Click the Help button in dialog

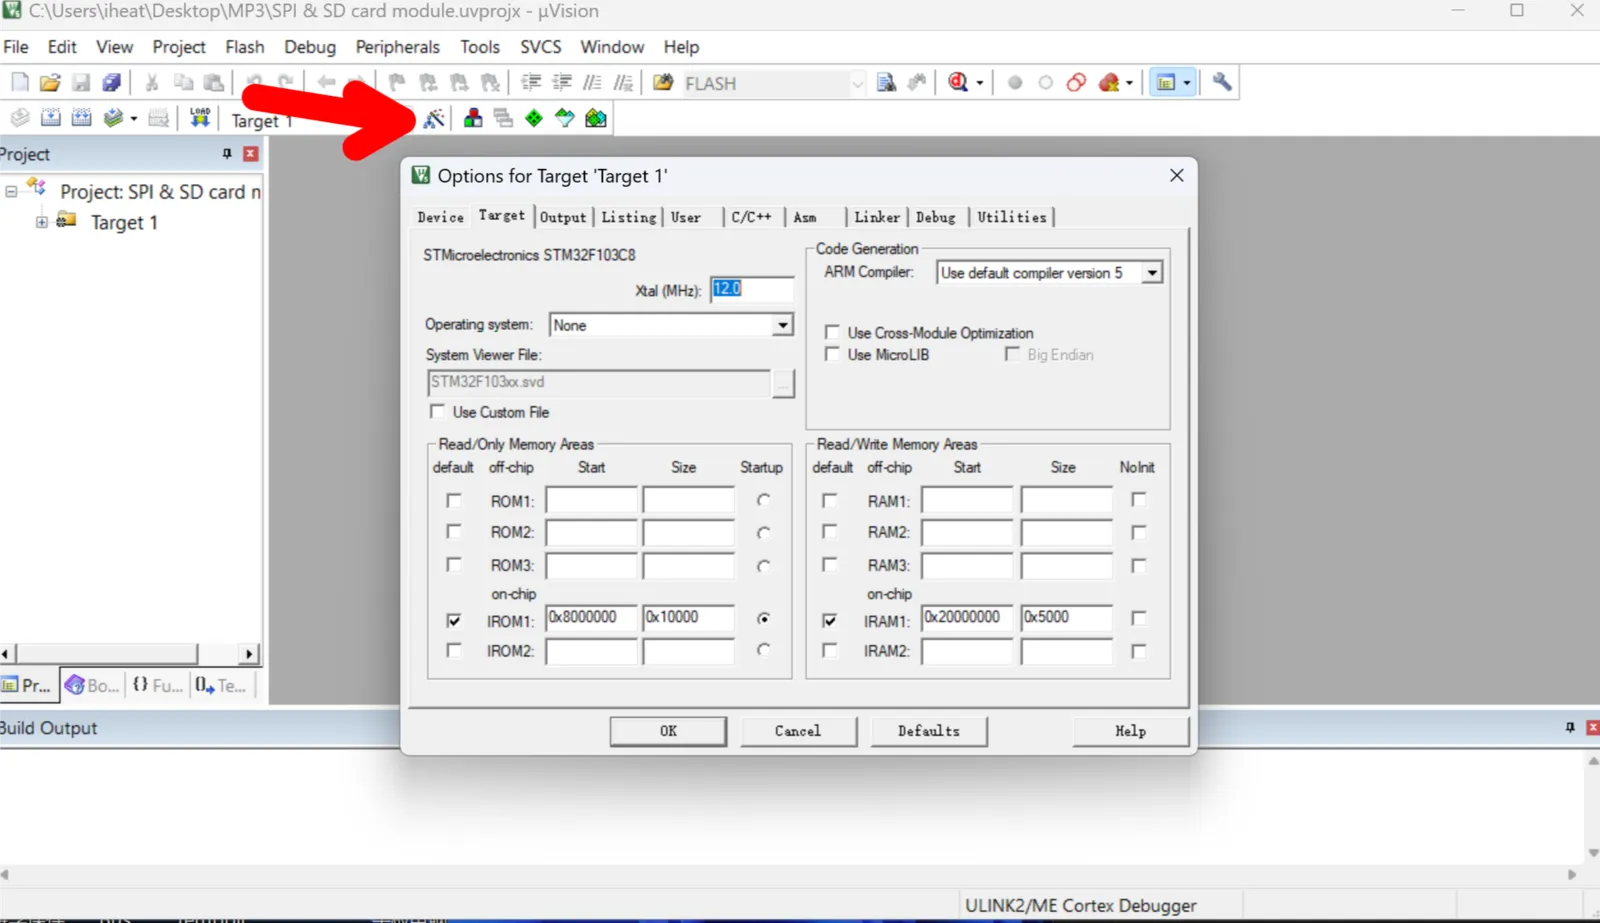pos(1131,731)
